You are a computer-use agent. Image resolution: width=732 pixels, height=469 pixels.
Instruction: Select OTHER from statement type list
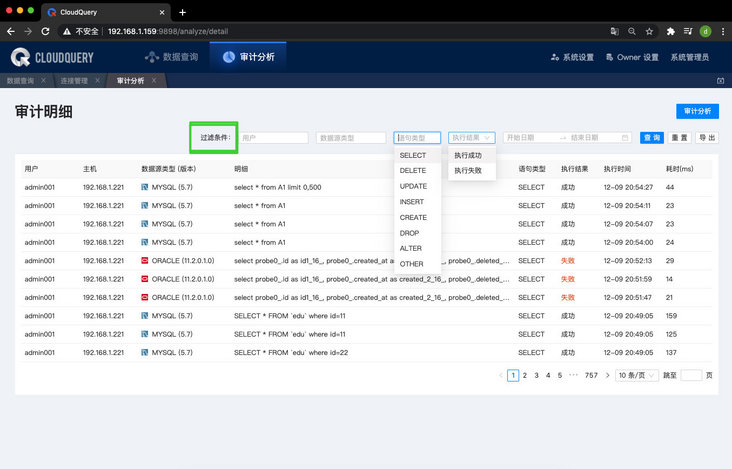417,264
